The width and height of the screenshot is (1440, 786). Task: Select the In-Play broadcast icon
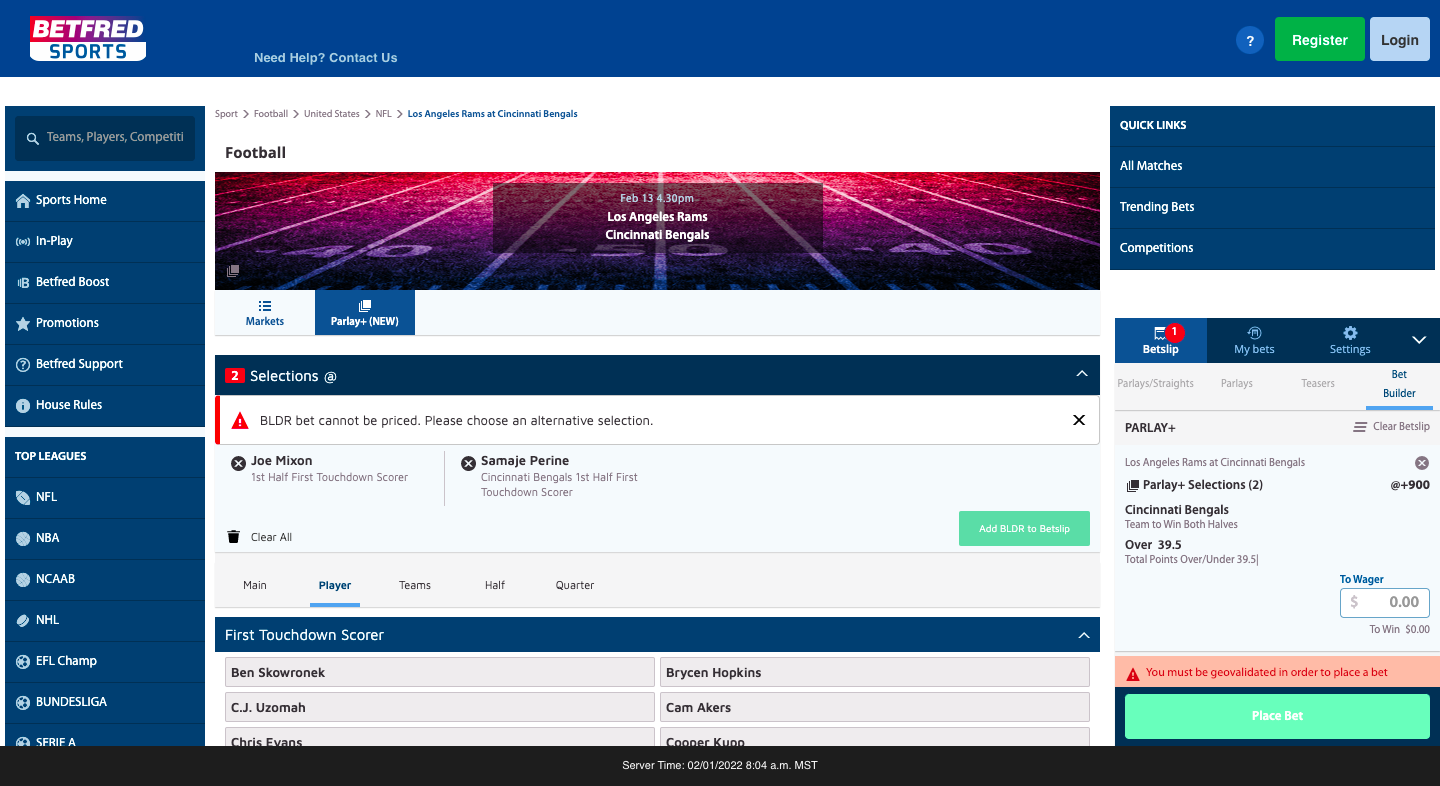click(x=24, y=241)
